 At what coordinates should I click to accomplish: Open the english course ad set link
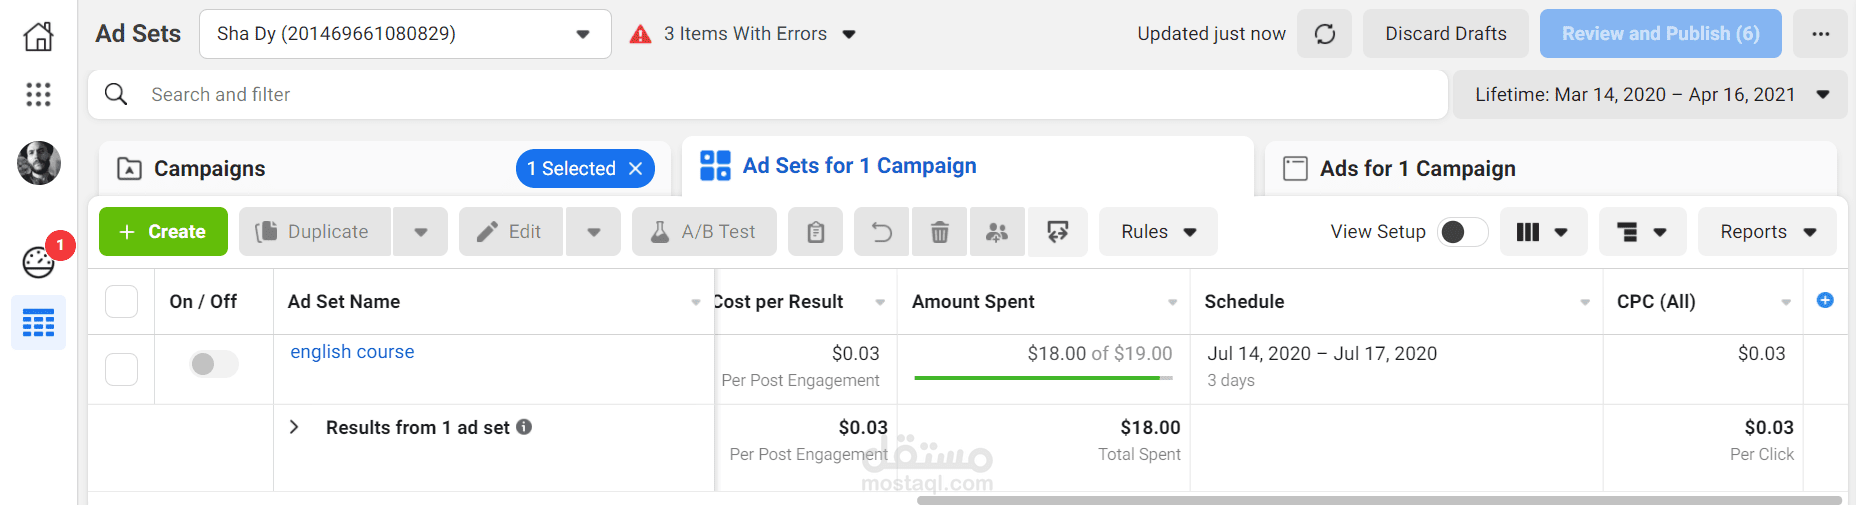pos(352,352)
